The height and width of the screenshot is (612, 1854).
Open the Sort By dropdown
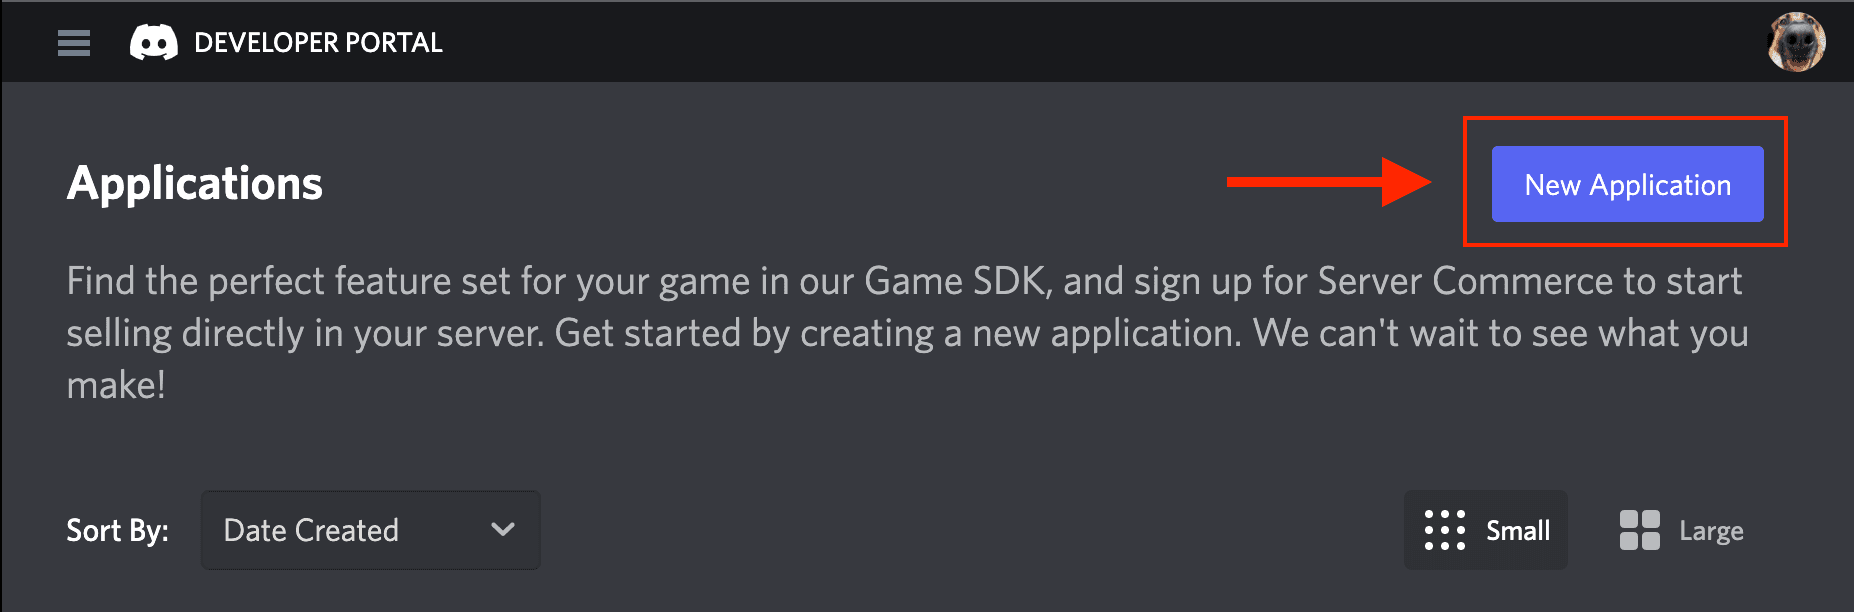[371, 530]
